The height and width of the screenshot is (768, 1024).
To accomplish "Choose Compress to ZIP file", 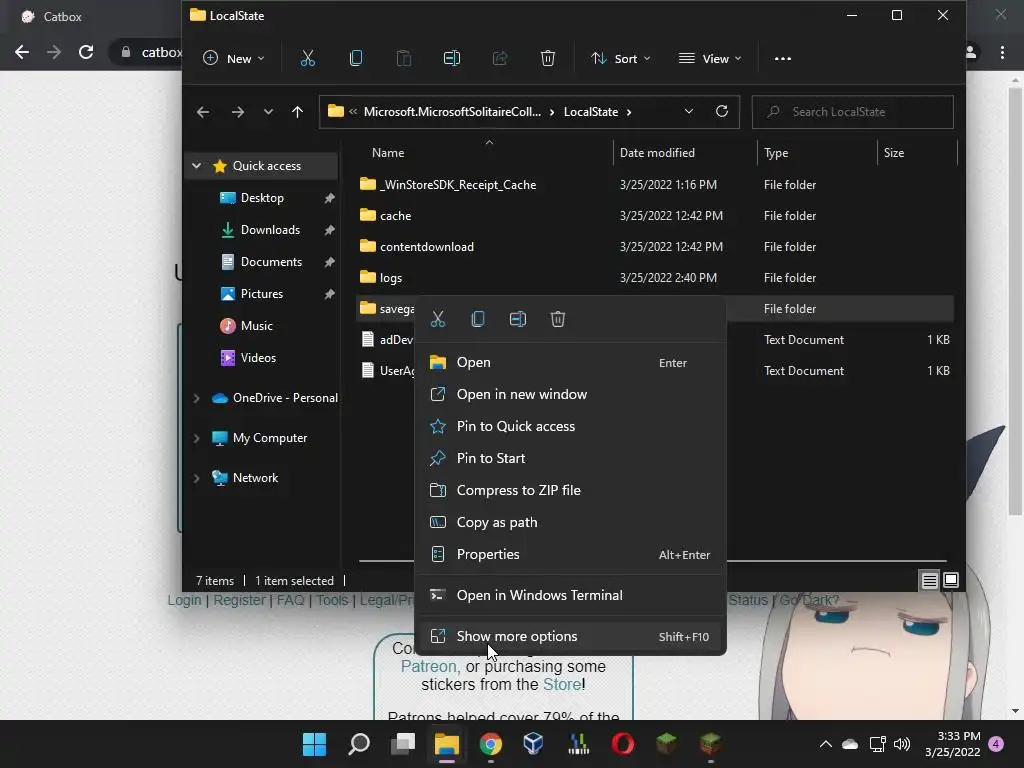I will 570,490.
